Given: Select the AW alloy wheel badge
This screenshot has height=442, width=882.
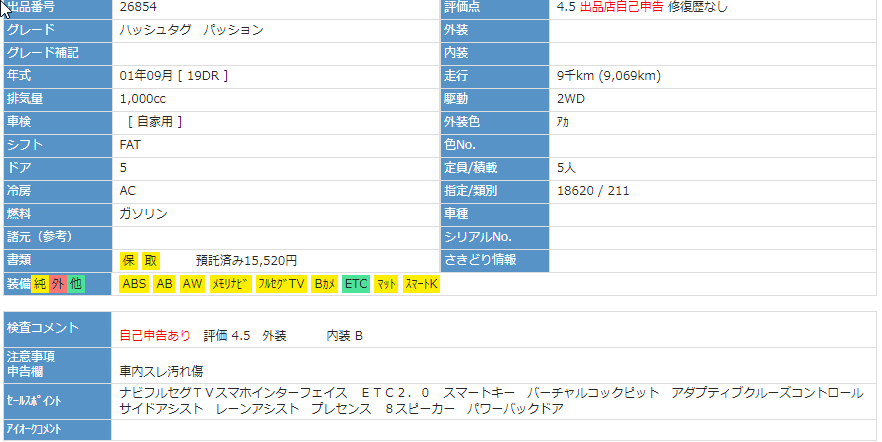Looking at the screenshot, I should click(x=193, y=284).
